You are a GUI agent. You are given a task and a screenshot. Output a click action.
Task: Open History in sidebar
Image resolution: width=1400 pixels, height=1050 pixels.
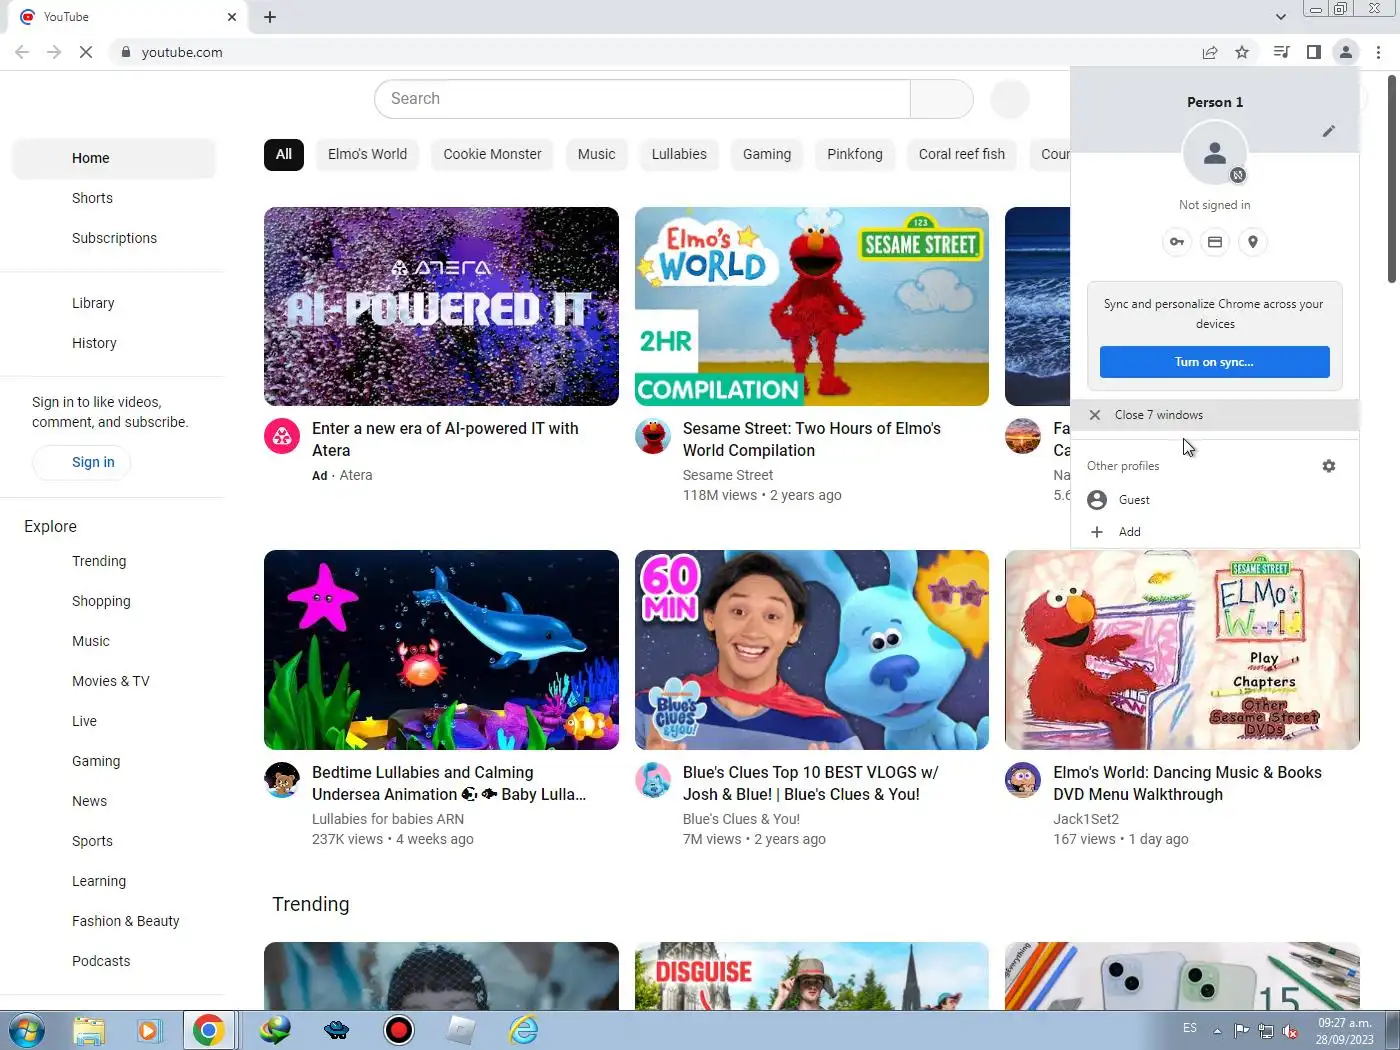coord(114,343)
